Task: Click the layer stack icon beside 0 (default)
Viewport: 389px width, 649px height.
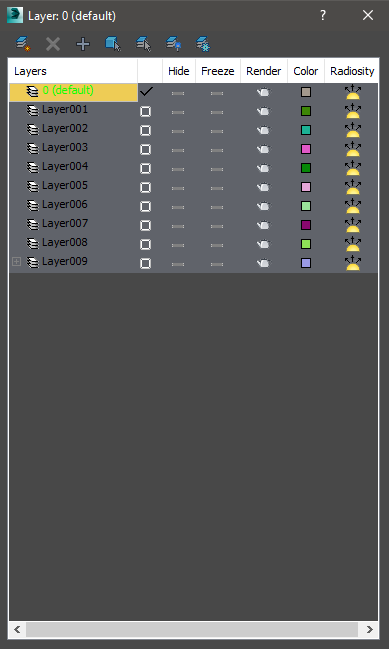Action: click(33, 91)
